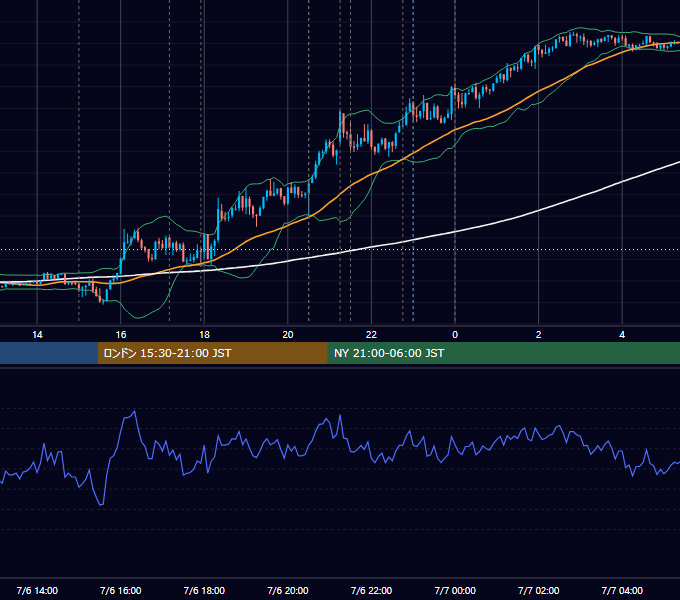This screenshot has height=600, width=680.
Task: Click the 7/6 22:00 date label
Action: point(371,590)
